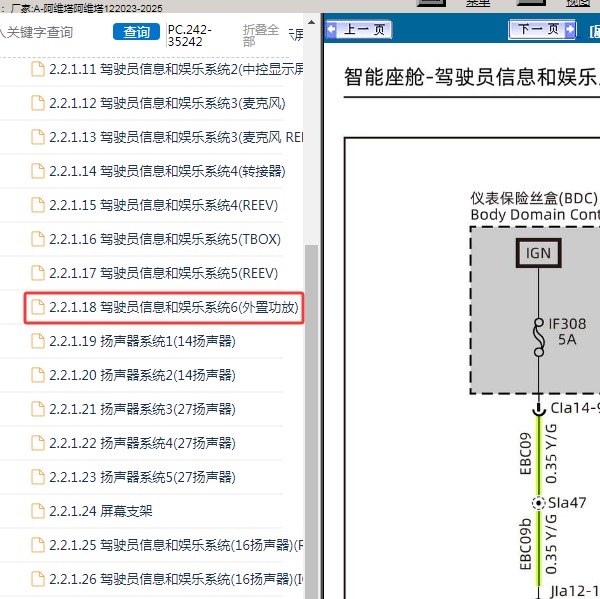Image resolution: width=600 pixels, height=599 pixels.
Task: Click document icon of 2.2.1.14 row
Action: pyautogui.click(x=38, y=171)
